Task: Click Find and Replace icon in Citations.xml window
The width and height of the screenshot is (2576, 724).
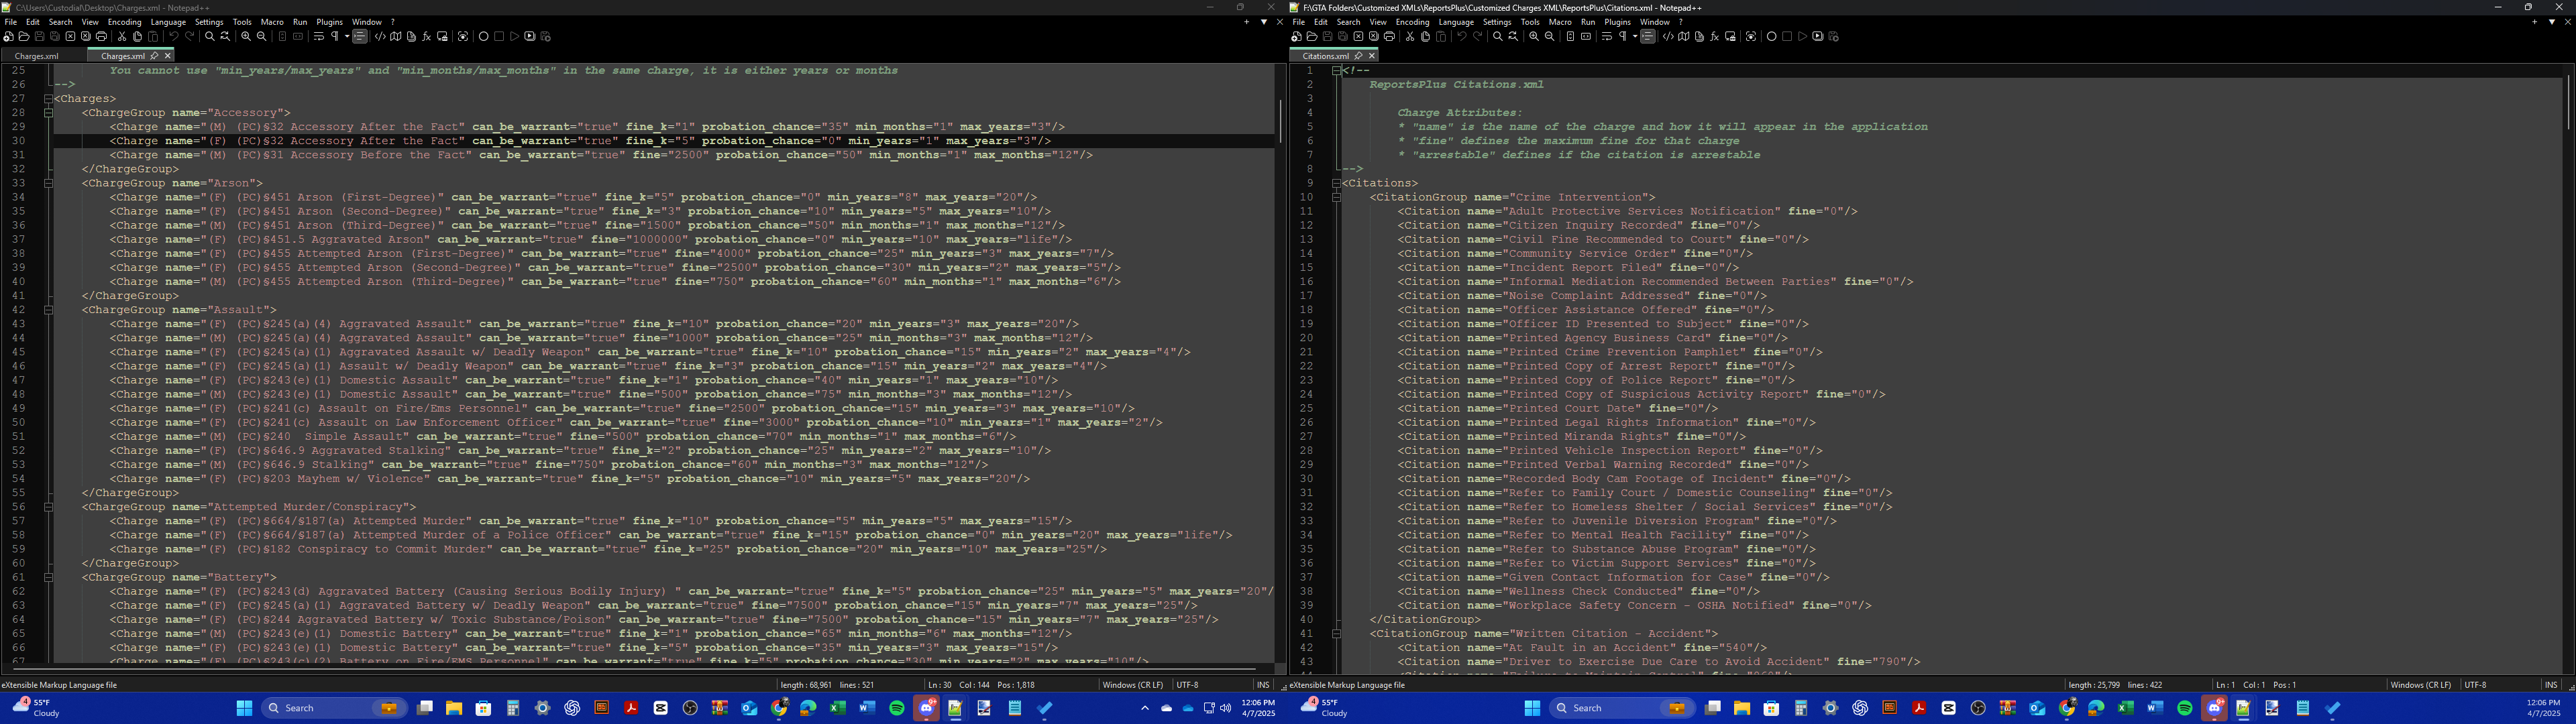Action: [x=1513, y=36]
